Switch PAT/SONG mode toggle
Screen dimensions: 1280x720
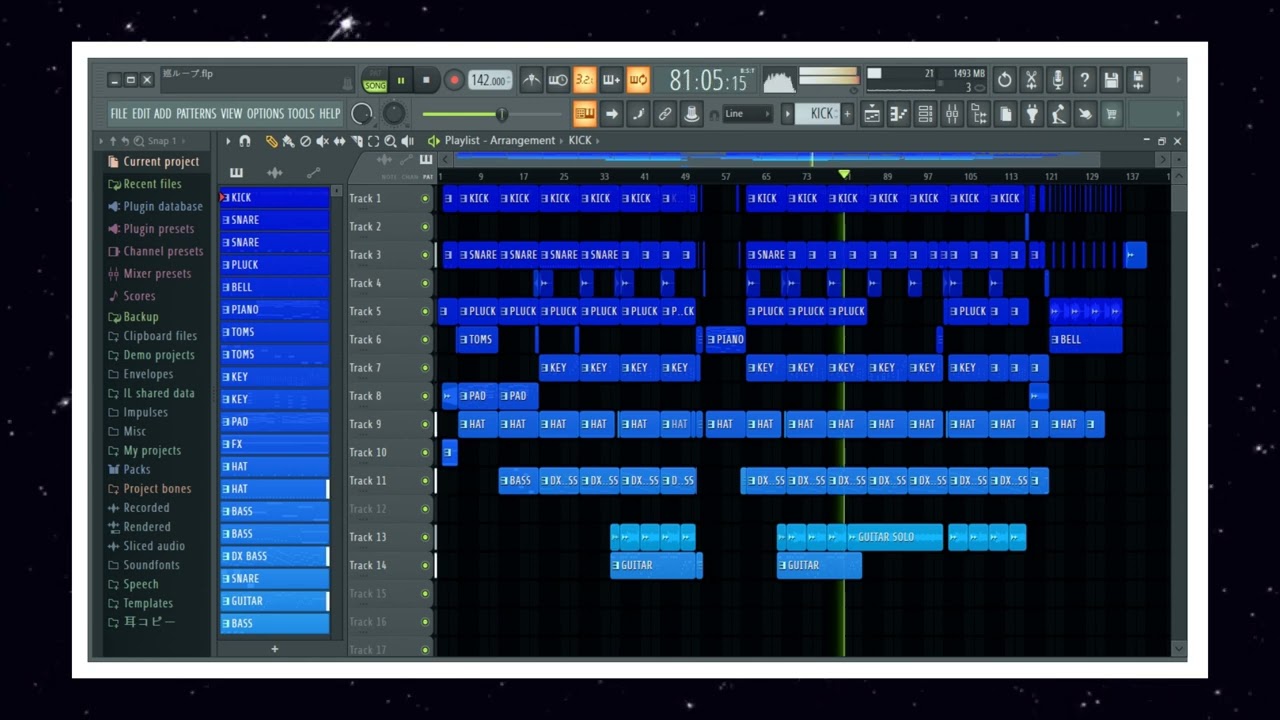[x=374, y=80]
